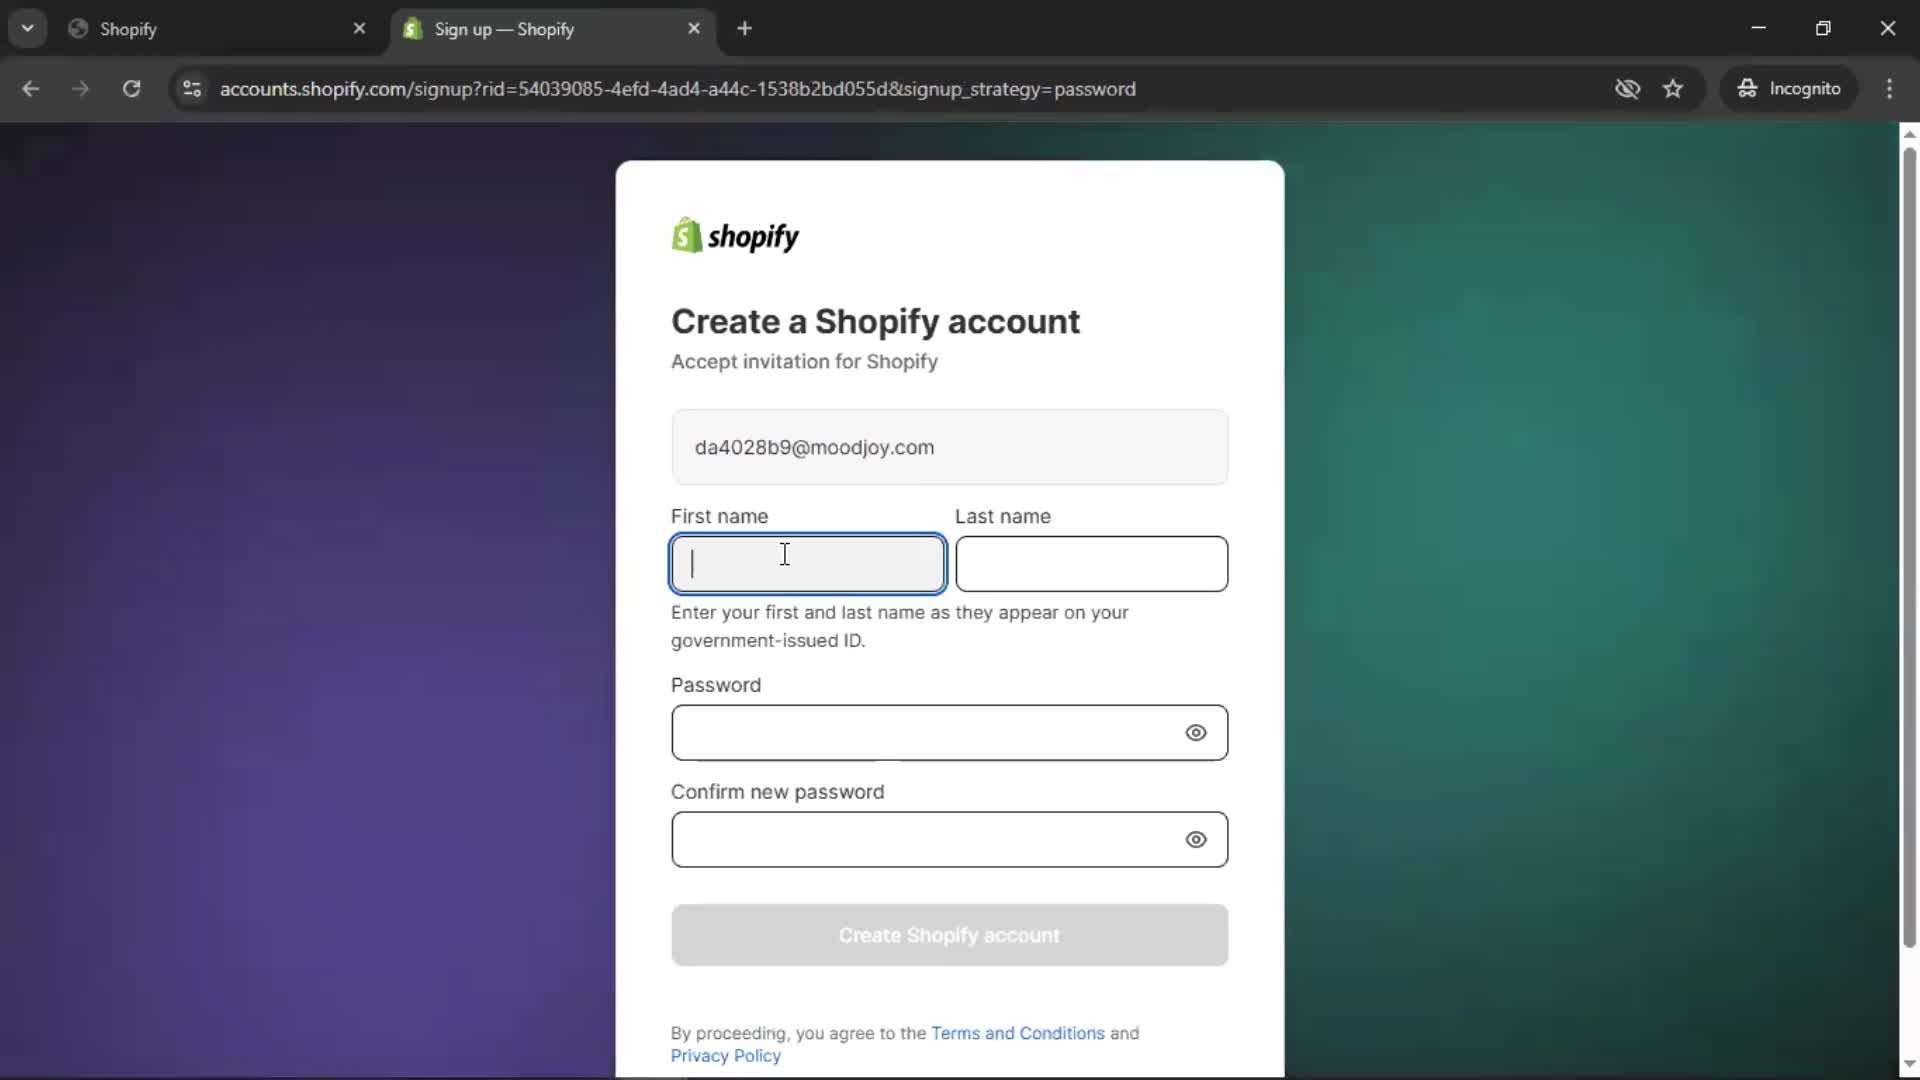The height and width of the screenshot is (1080, 1920).
Task: Bookmark this page with the star icon
Action: click(x=1673, y=89)
